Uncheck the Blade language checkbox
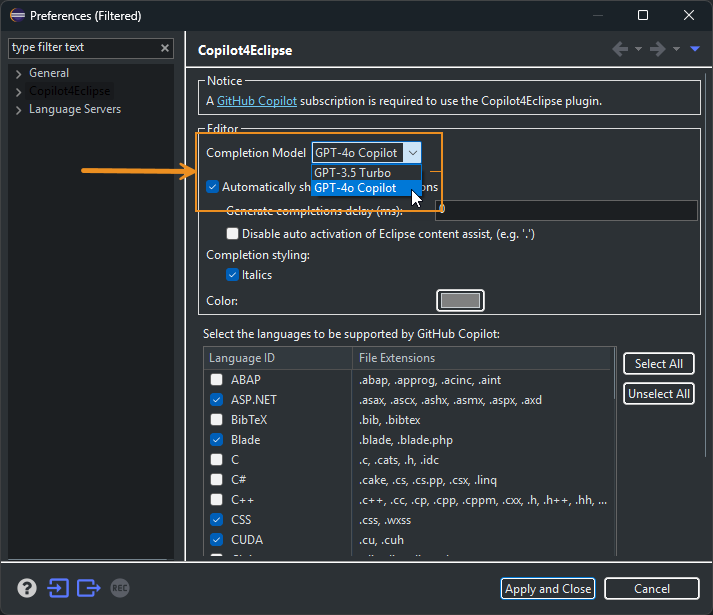This screenshot has width=713, height=615. pyautogui.click(x=216, y=439)
